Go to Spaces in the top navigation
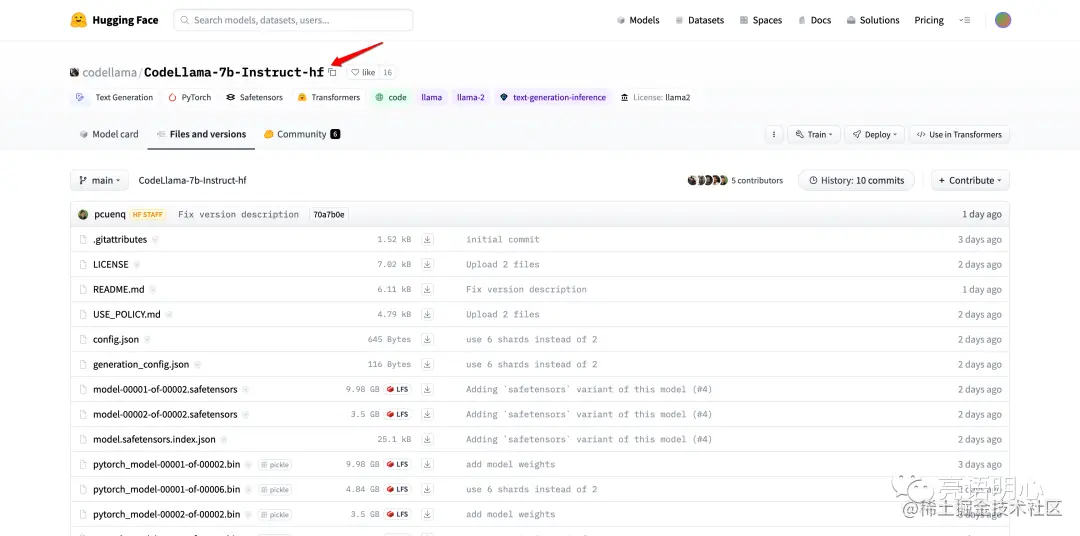1080x536 pixels. click(760, 20)
